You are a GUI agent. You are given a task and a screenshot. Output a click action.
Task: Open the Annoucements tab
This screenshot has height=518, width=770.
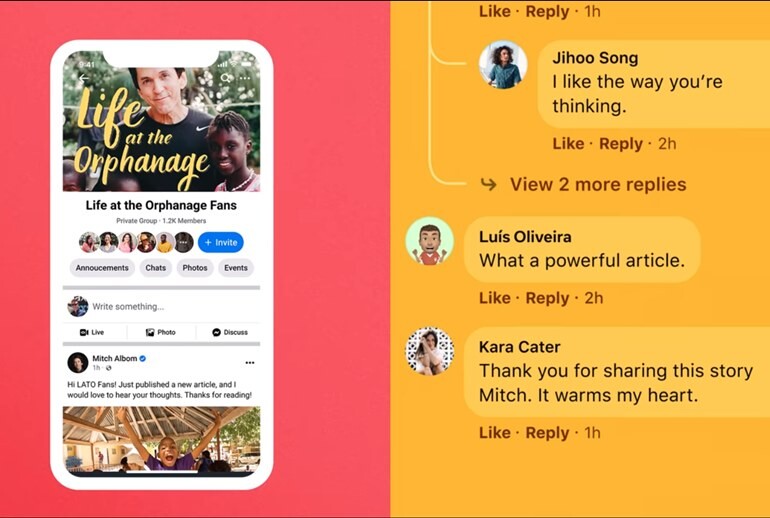point(102,268)
